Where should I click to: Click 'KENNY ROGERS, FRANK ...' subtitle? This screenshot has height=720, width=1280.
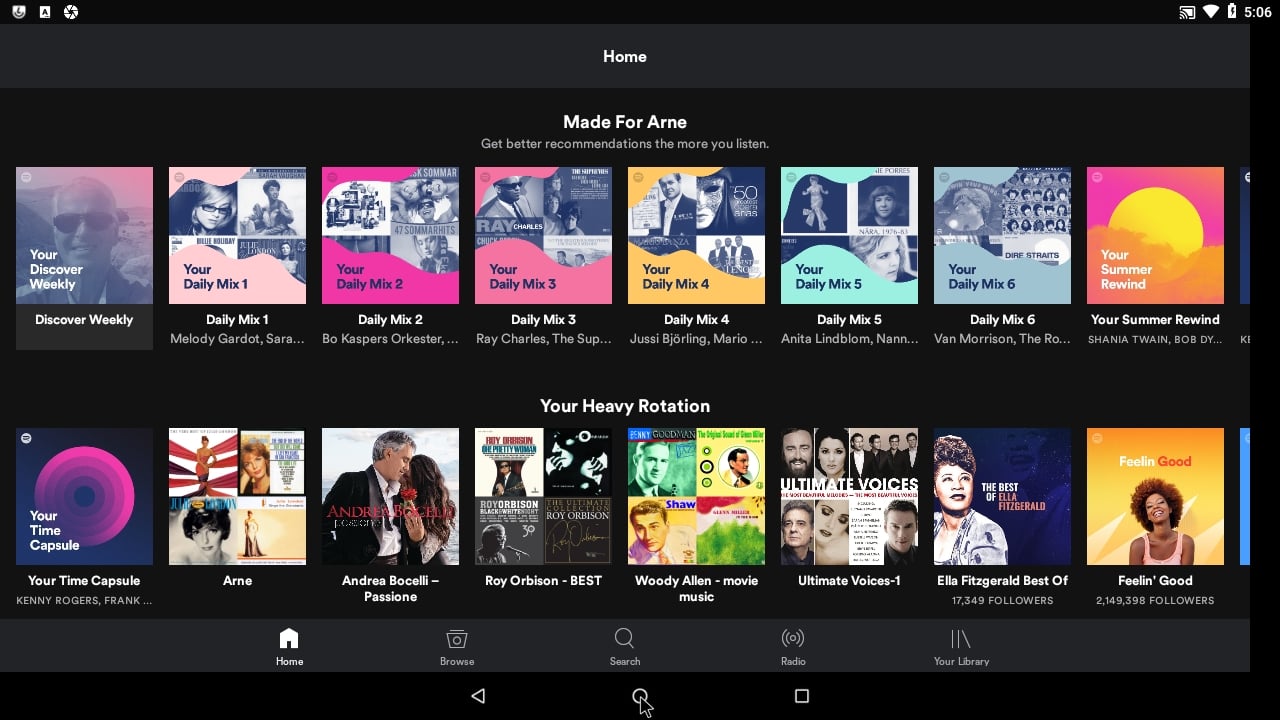(x=84, y=601)
